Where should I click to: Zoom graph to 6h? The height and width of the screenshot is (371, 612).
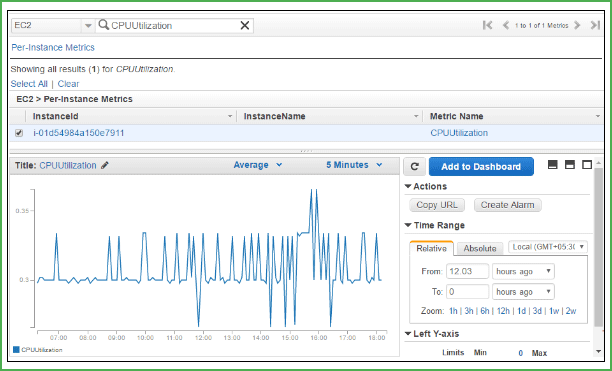coord(485,311)
